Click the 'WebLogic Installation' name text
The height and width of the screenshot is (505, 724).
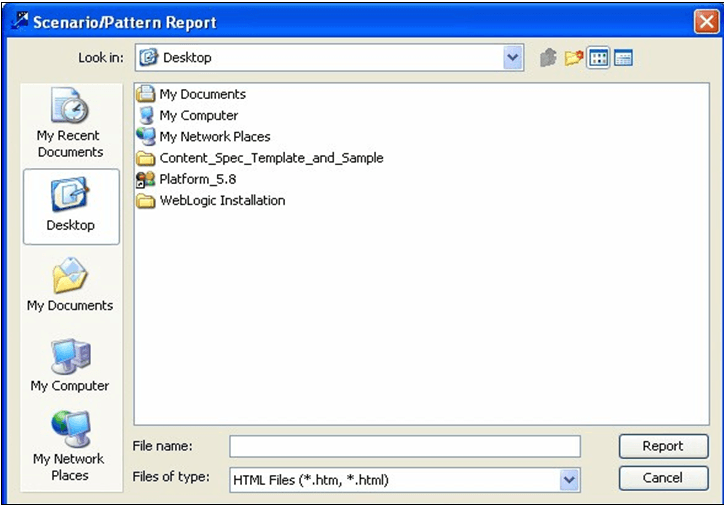coord(223,200)
